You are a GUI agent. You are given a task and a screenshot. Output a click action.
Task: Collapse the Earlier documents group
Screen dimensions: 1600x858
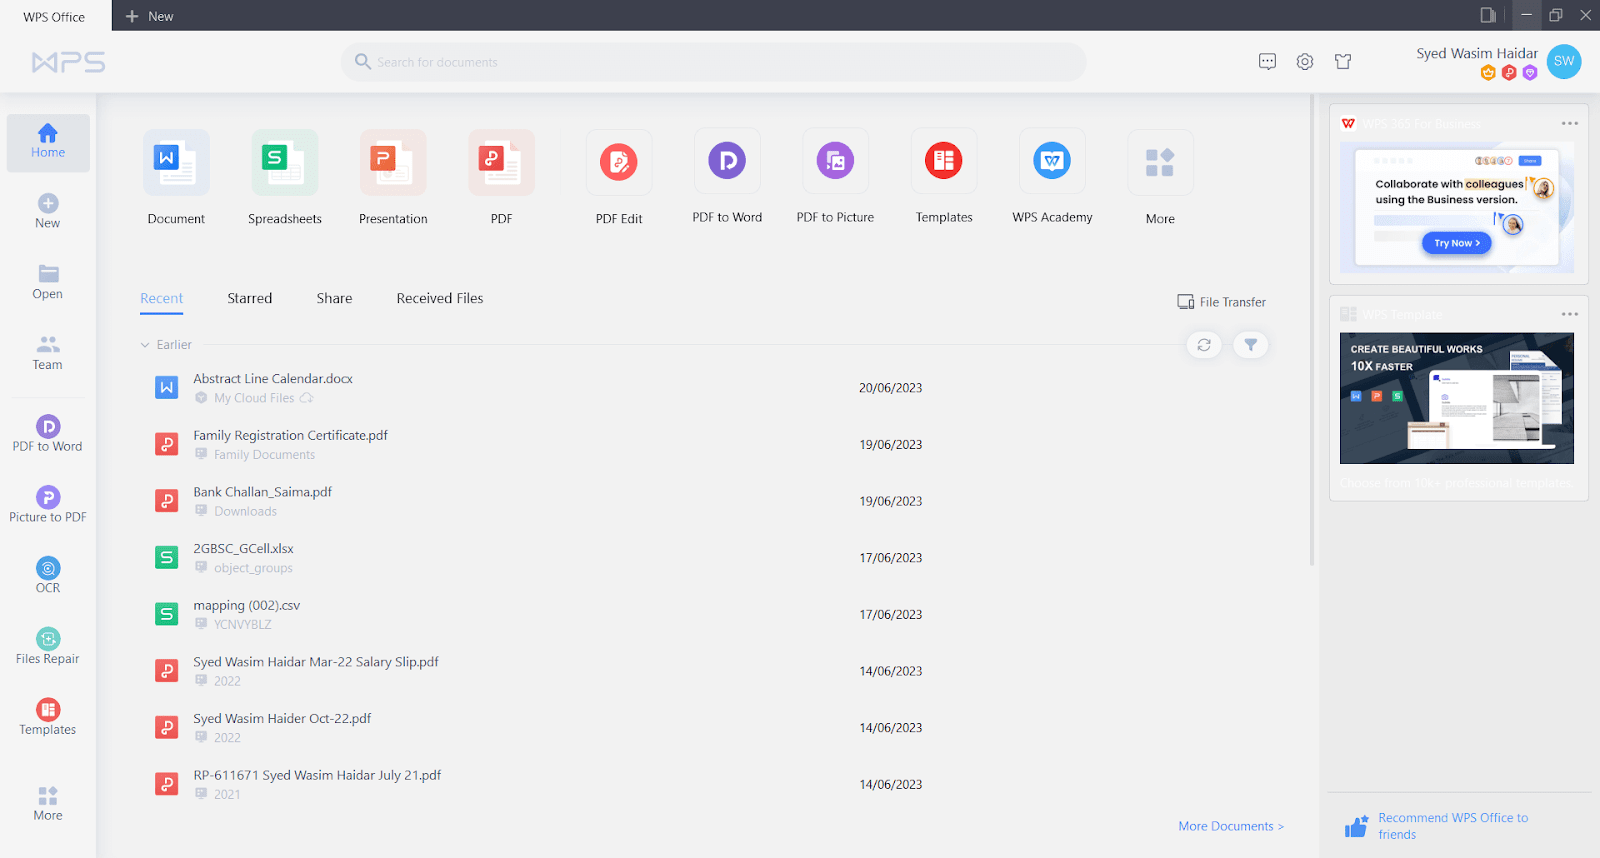click(145, 345)
